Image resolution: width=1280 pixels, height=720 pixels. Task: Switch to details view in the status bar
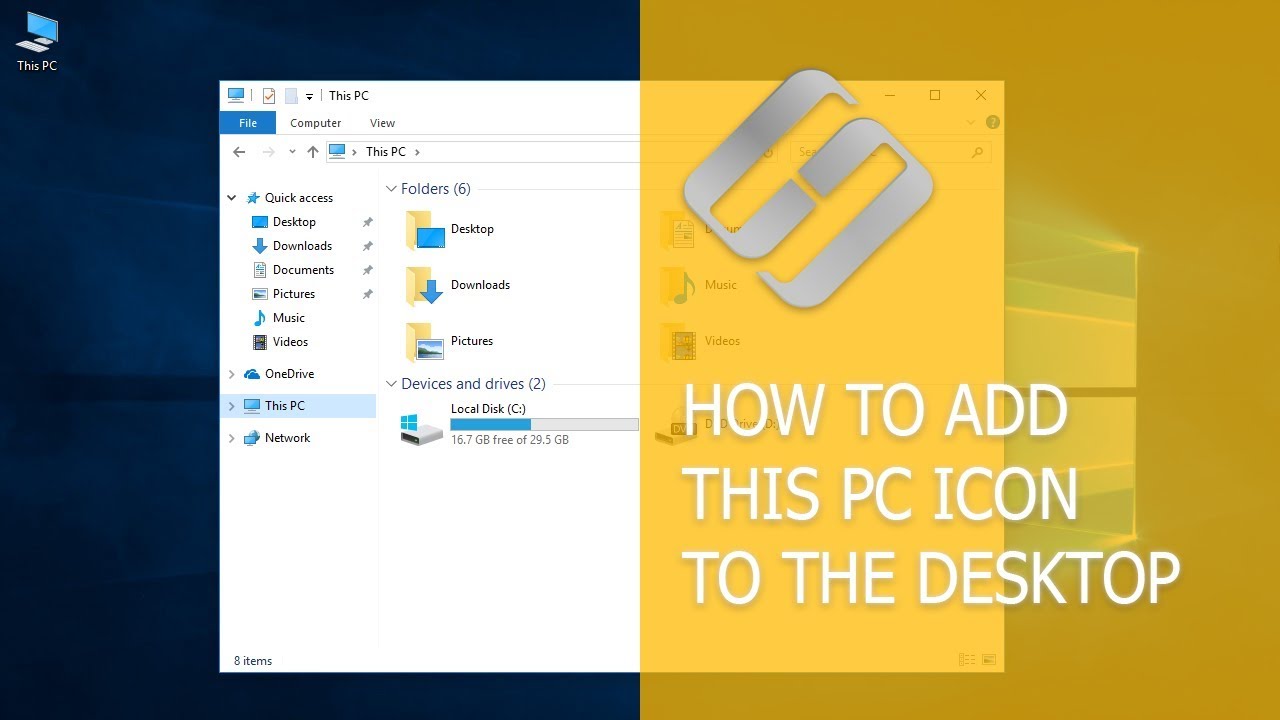click(966, 660)
